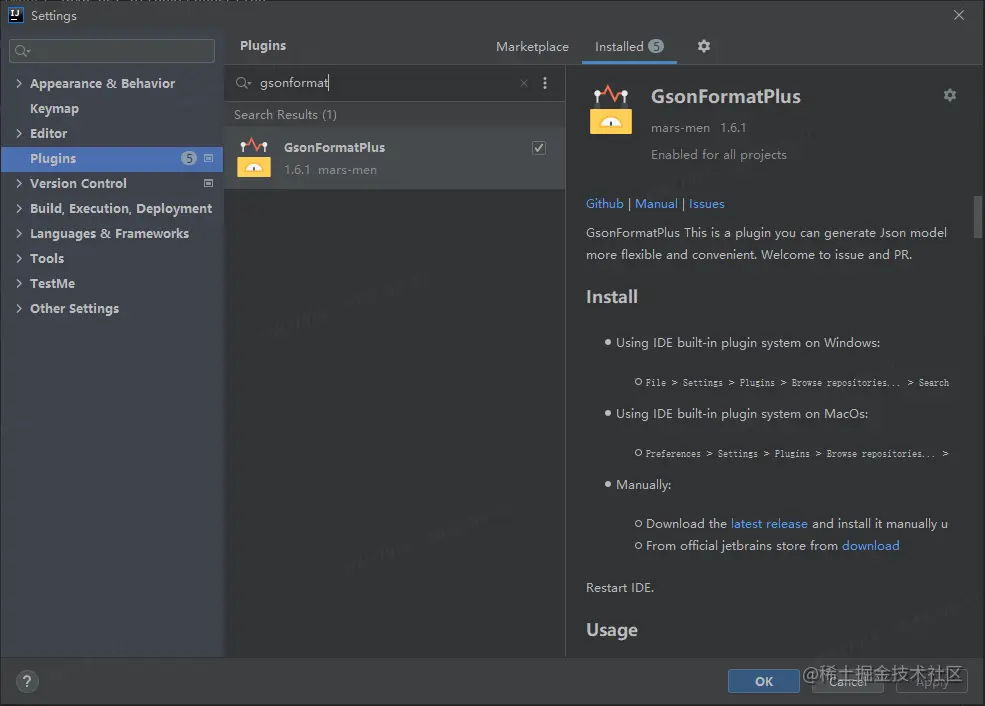This screenshot has width=985, height=706.
Task: Open the plugin search options three-dot menu
Action: click(x=545, y=83)
